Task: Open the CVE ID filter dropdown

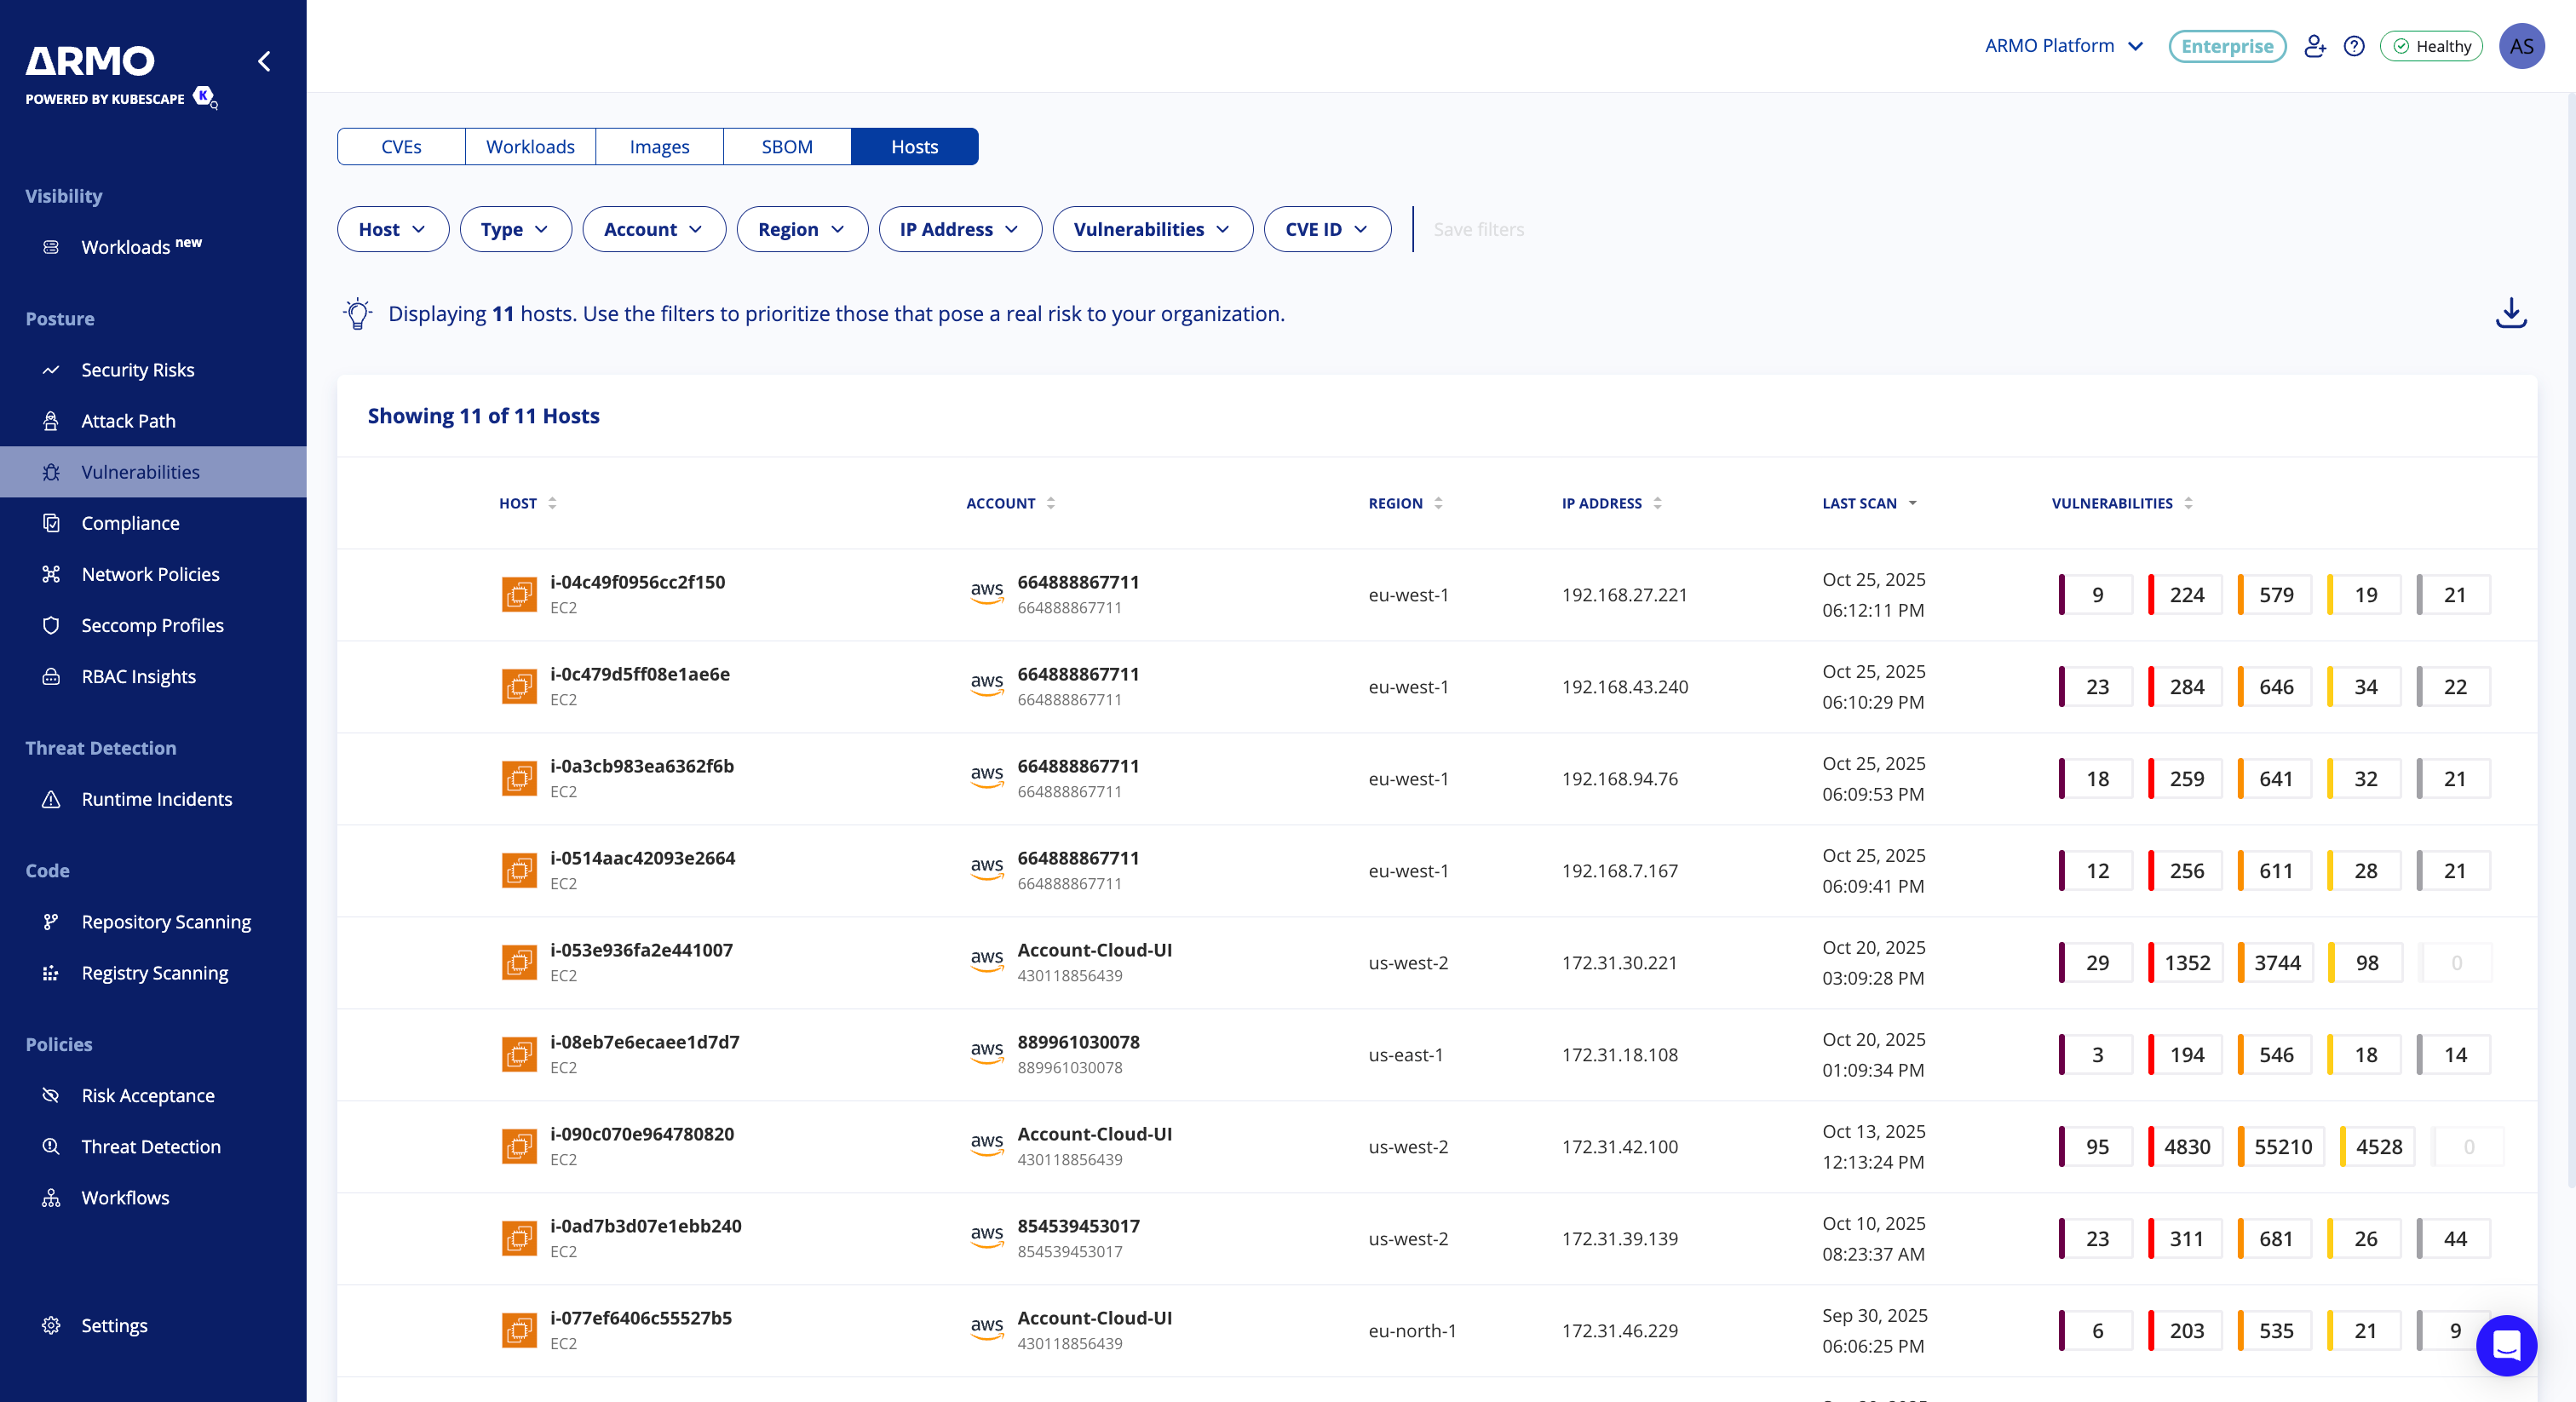Action: pyautogui.click(x=1326, y=229)
